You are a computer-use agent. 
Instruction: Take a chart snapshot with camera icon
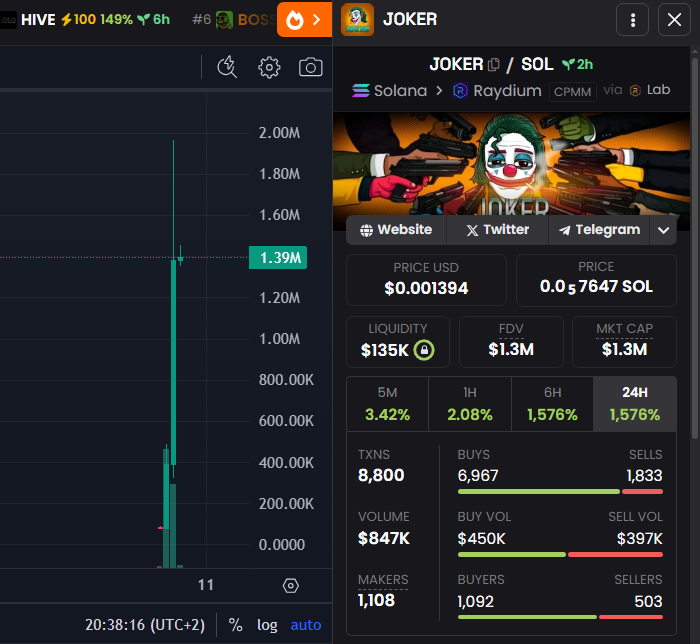tap(311, 67)
